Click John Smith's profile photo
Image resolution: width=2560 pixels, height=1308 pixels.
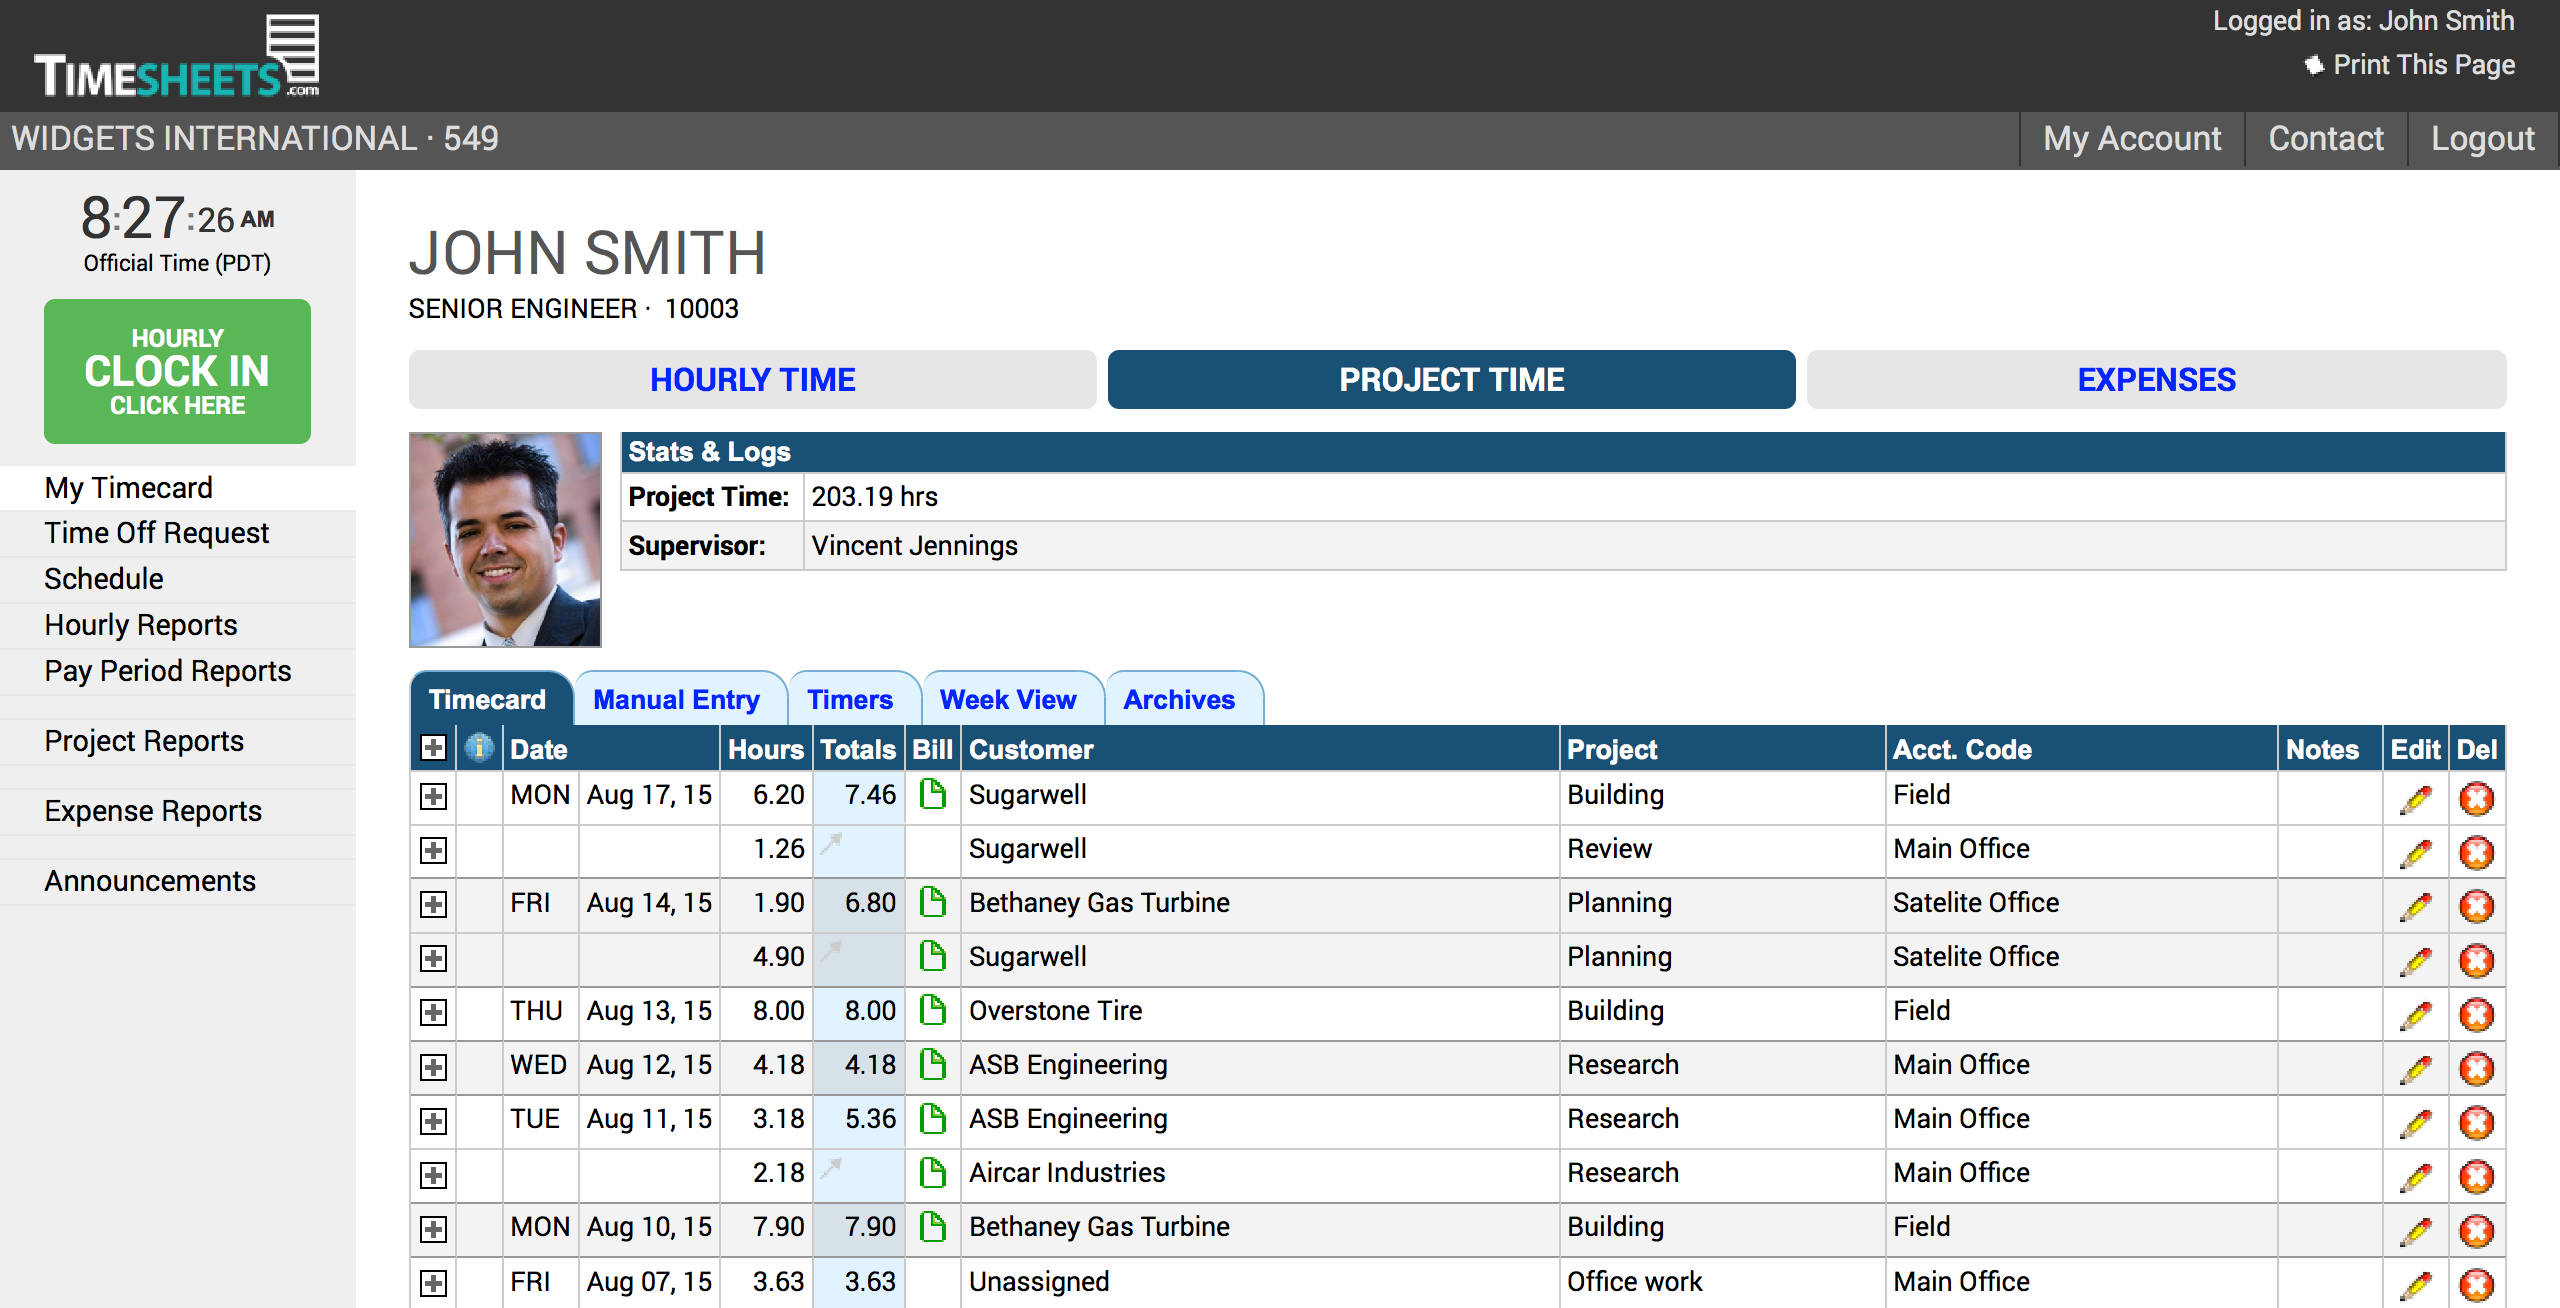504,540
